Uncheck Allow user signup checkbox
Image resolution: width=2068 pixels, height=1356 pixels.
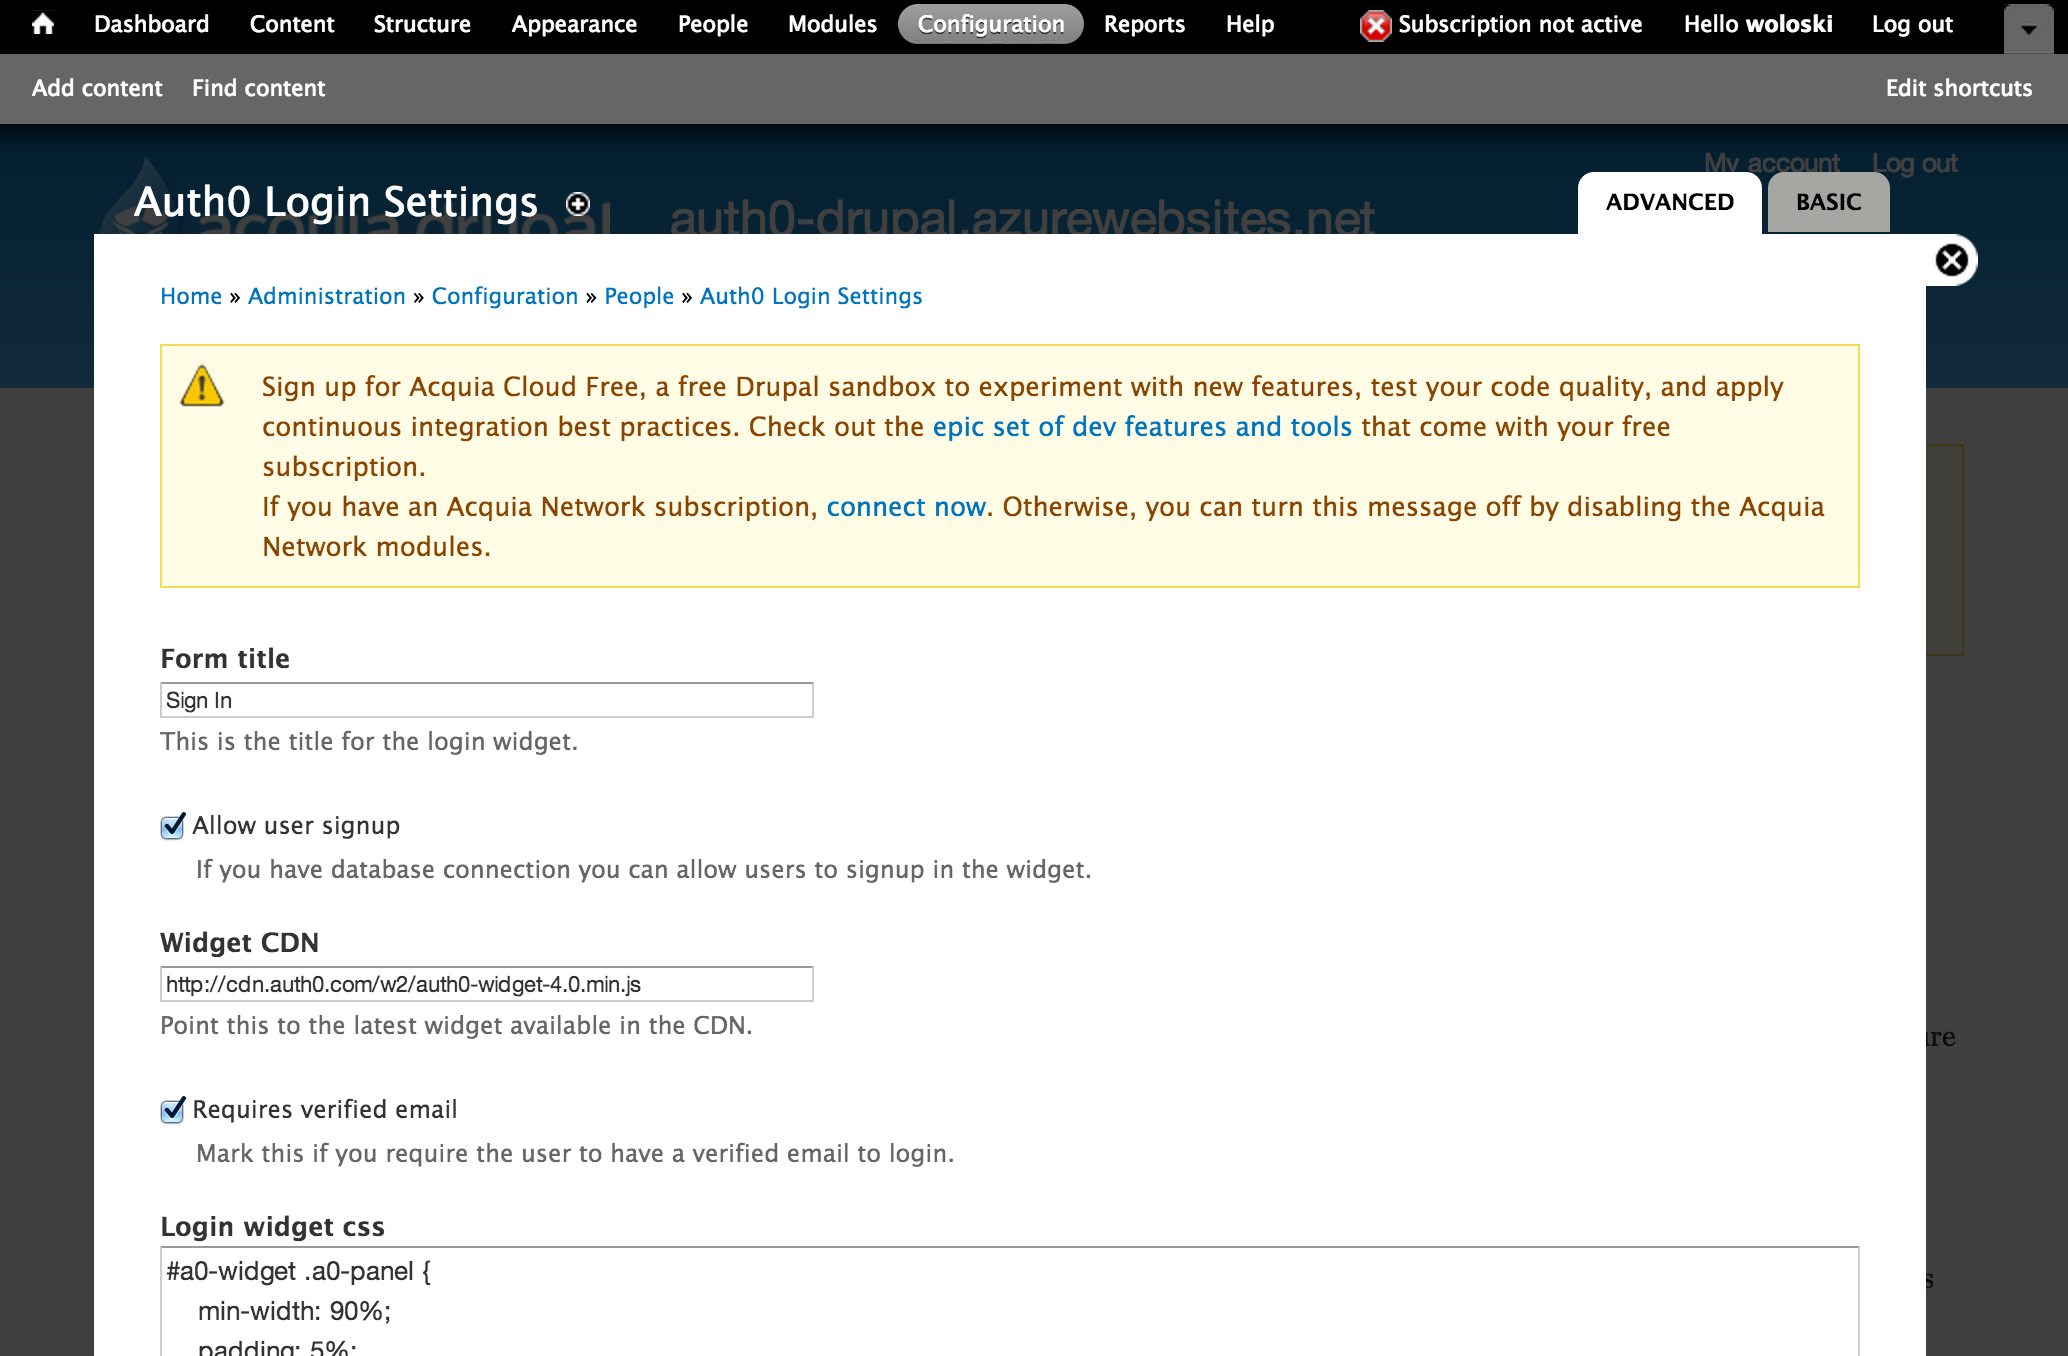(173, 826)
